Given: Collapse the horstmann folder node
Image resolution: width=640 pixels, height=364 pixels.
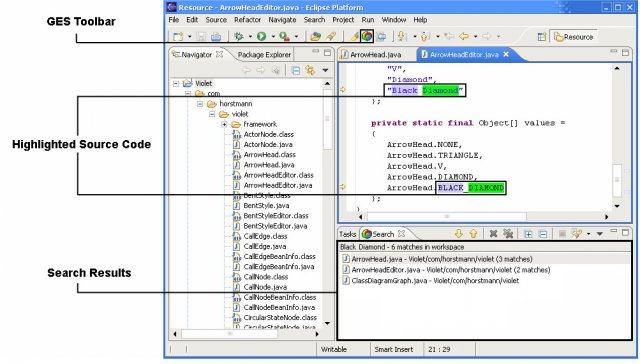Looking at the screenshot, I should (200, 104).
